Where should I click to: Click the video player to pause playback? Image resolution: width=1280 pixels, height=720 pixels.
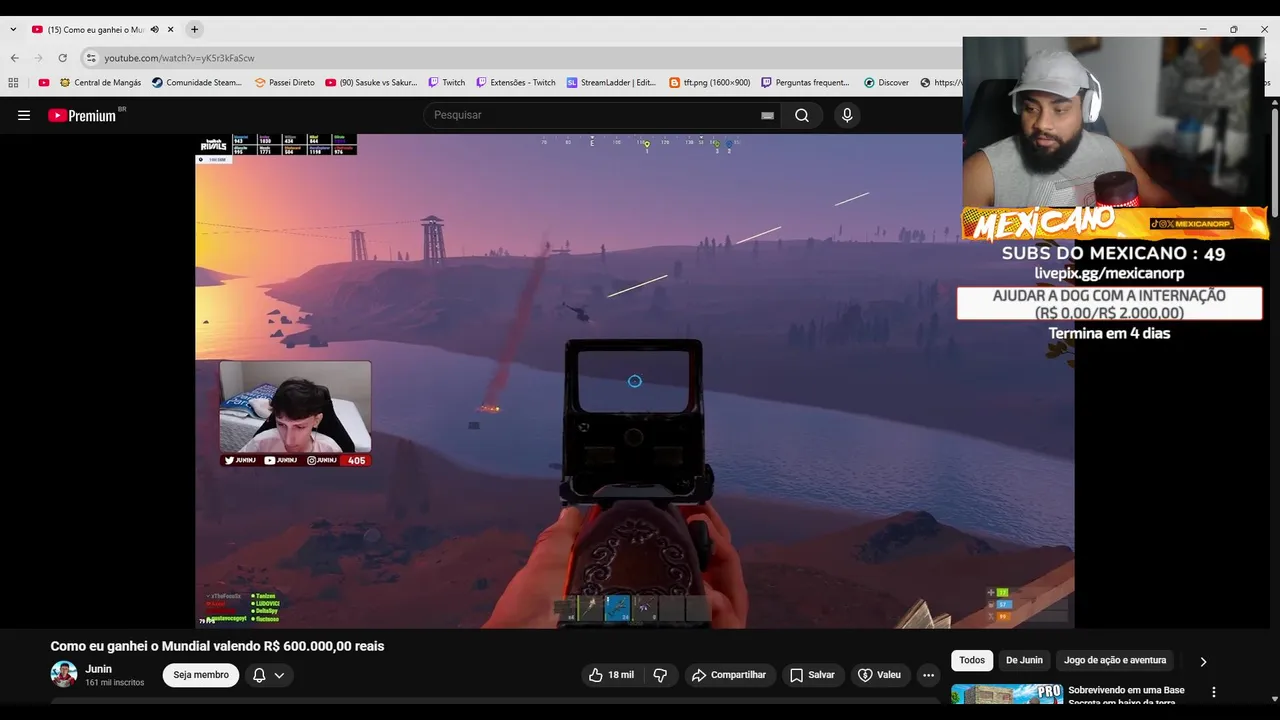coord(634,381)
